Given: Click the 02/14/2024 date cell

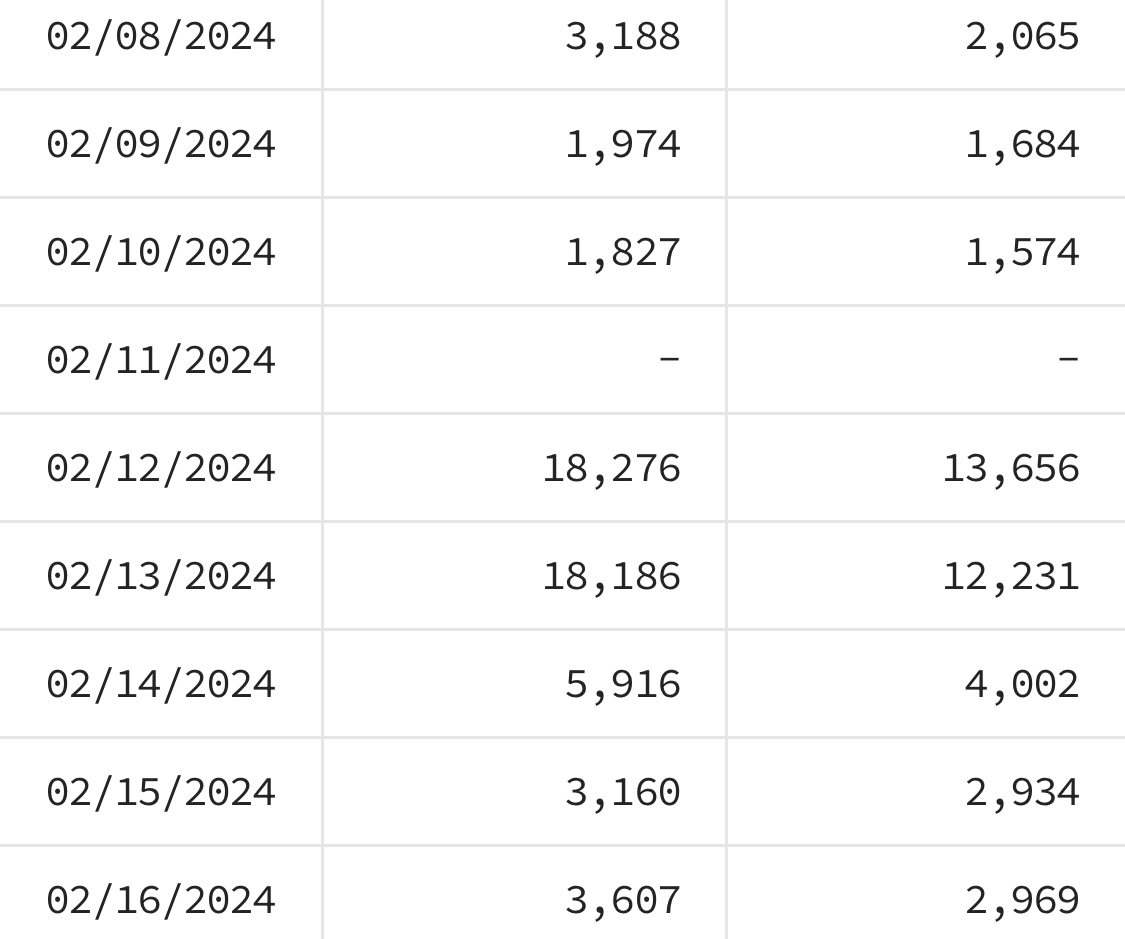Looking at the screenshot, I should [x=161, y=684].
